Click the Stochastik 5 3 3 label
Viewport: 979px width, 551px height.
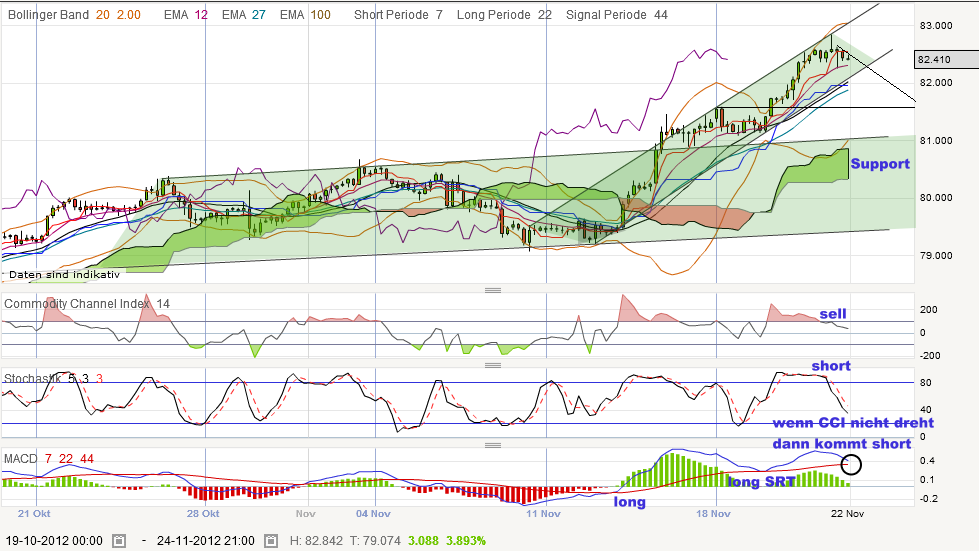[x=53, y=378]
